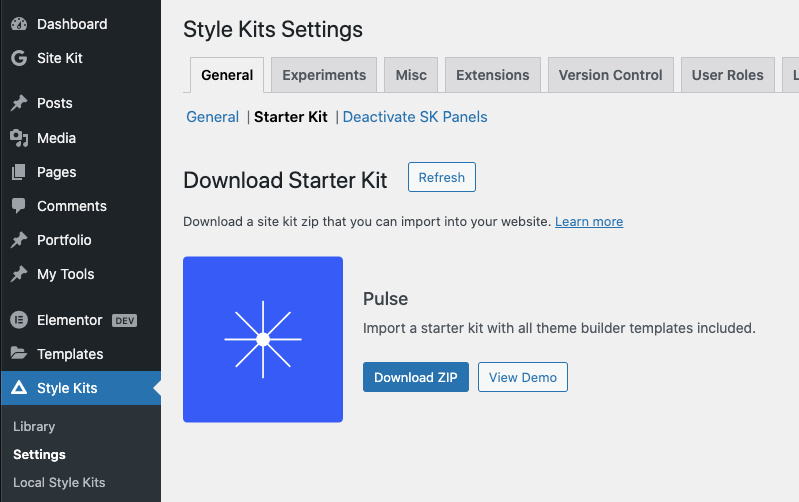
Task: Click the View Demo button
Action: 523,377
